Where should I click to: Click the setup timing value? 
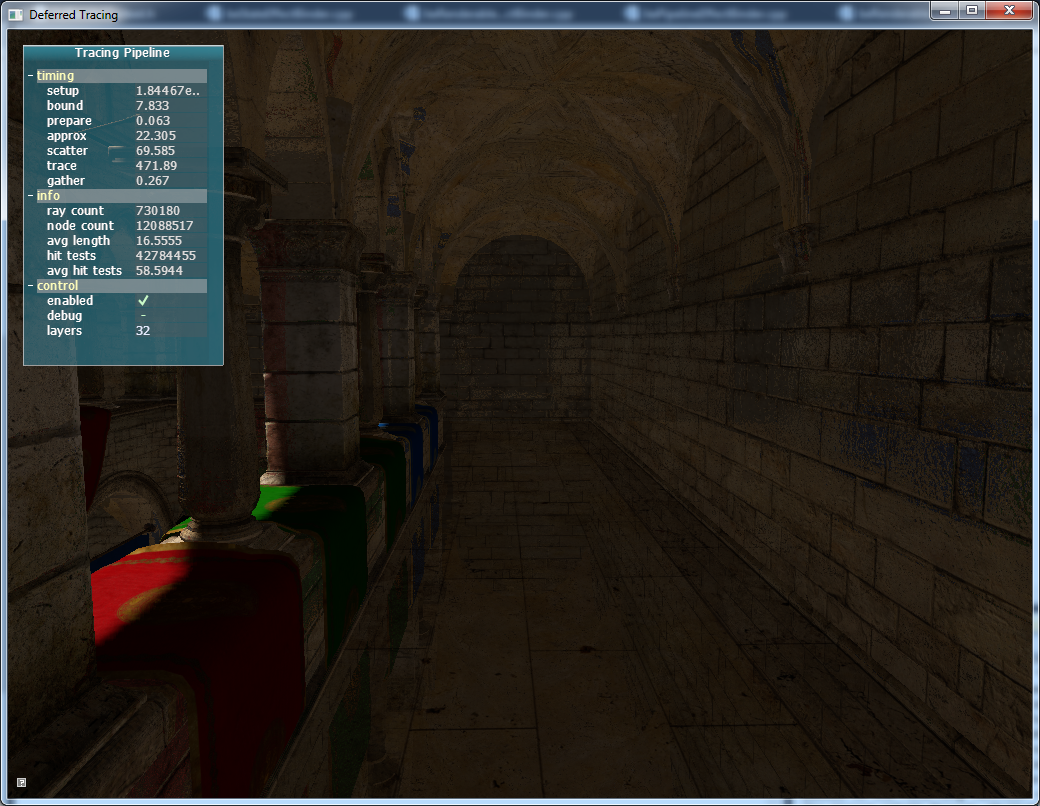(x=167, y=91)
